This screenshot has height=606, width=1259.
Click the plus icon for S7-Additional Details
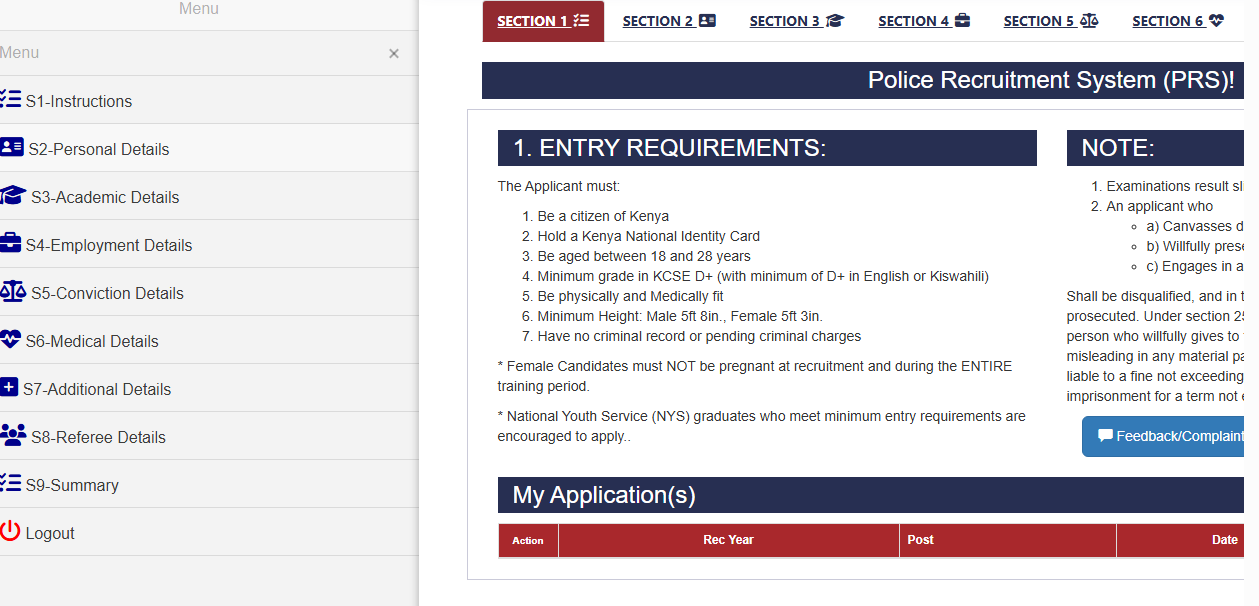[11, 387]
